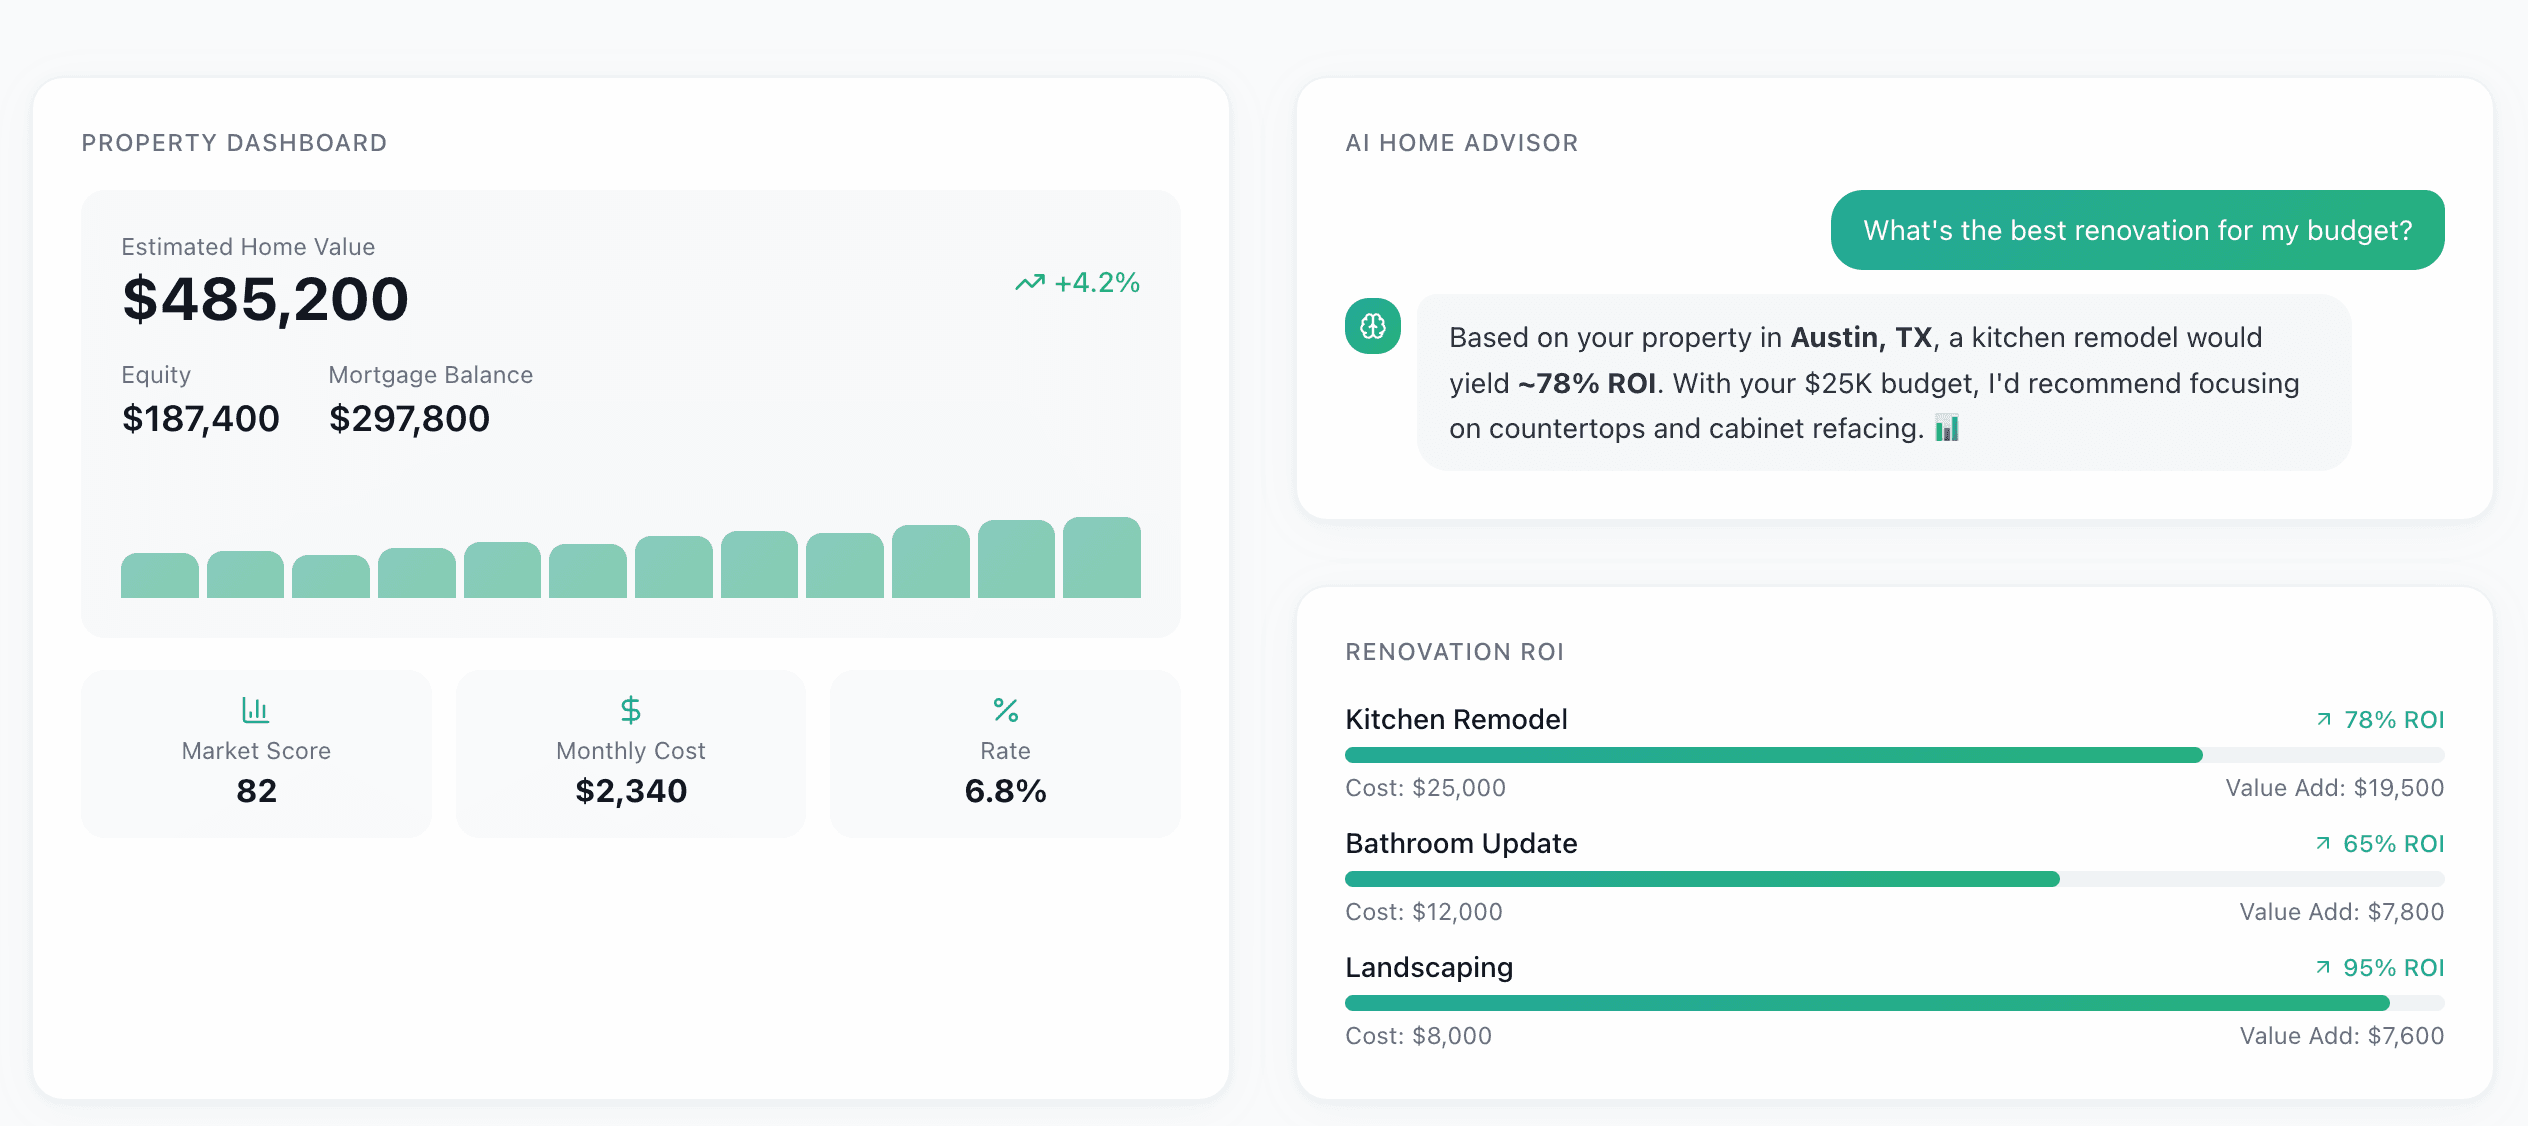Click the arrow icon next to 65% ROI
2528x1126 pixels.
(x=2323, y=843)
